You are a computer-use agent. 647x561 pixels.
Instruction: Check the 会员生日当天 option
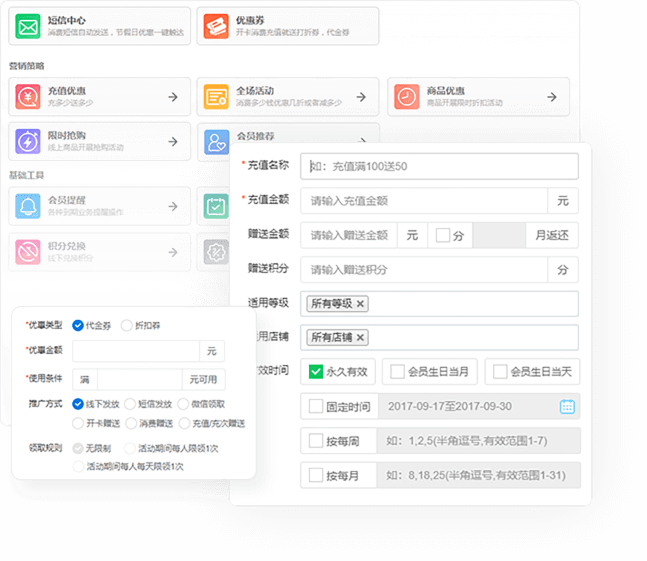pos(500,372)
